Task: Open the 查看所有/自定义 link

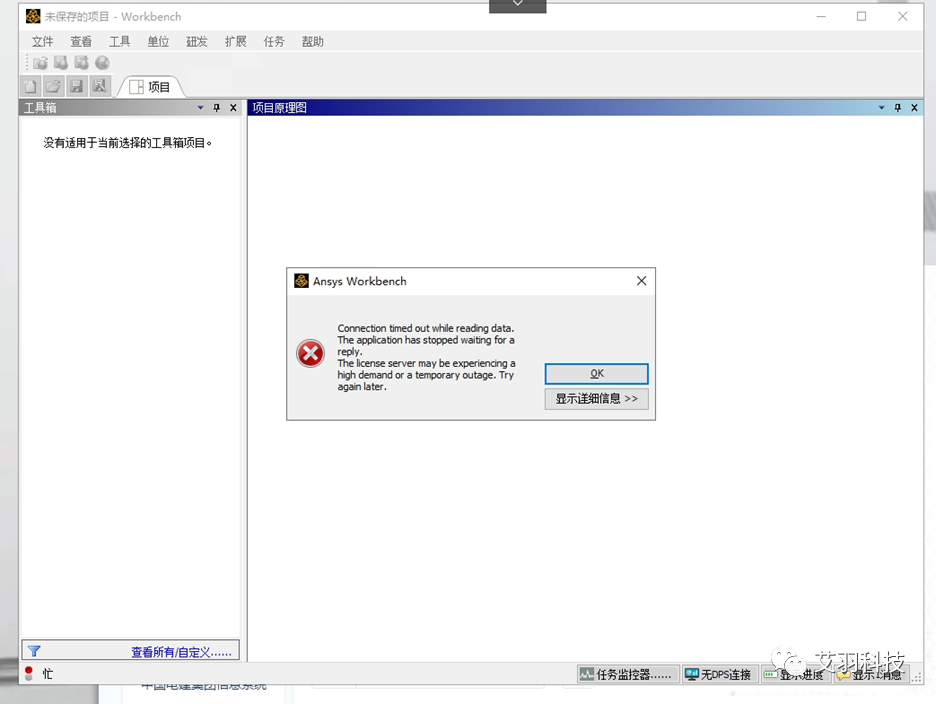Action: (181, 653)
